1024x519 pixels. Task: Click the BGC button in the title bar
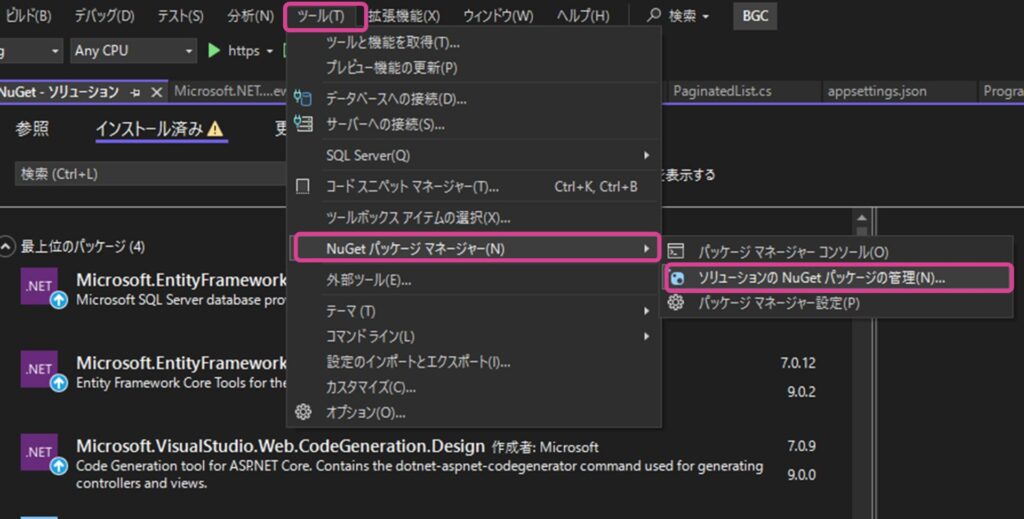754,16
